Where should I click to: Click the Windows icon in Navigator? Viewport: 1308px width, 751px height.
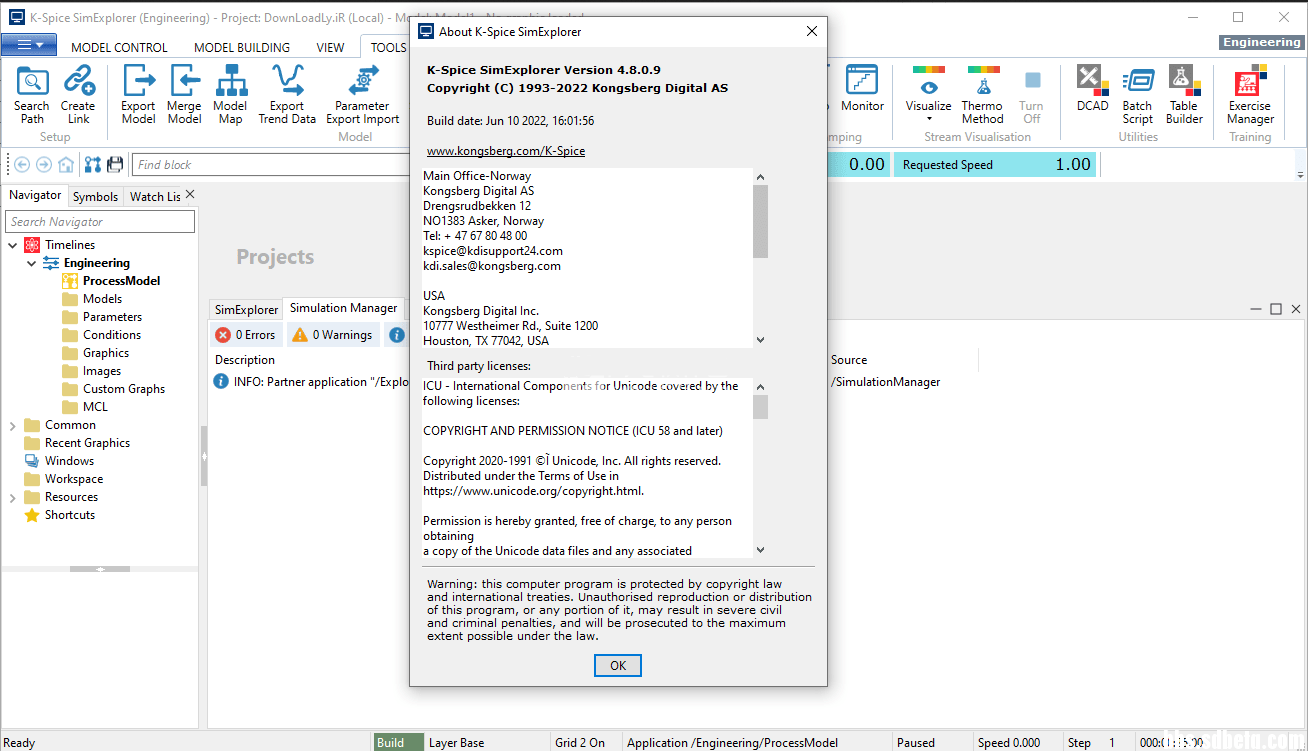32,461
